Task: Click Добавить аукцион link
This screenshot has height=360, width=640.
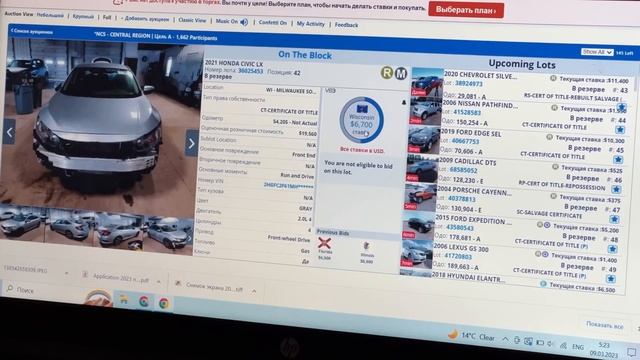Action: coord(146,19)
